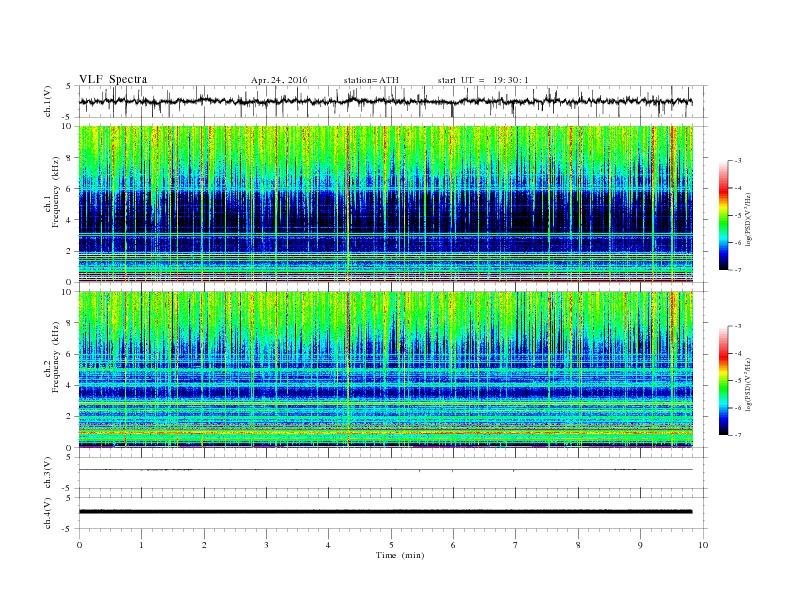
Task: Click the ch.1 "Frequency (kHz)" axis label
Action: tap(55, 192)
